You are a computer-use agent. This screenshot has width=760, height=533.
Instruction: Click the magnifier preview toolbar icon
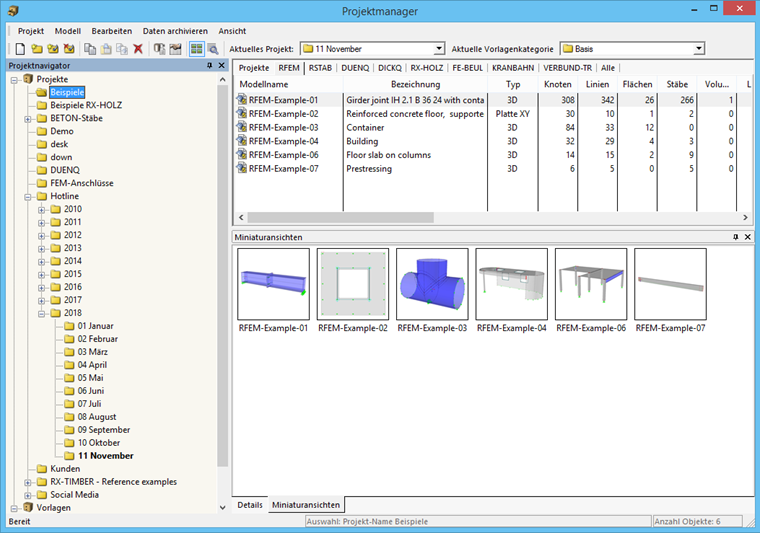tap(212, 49)
